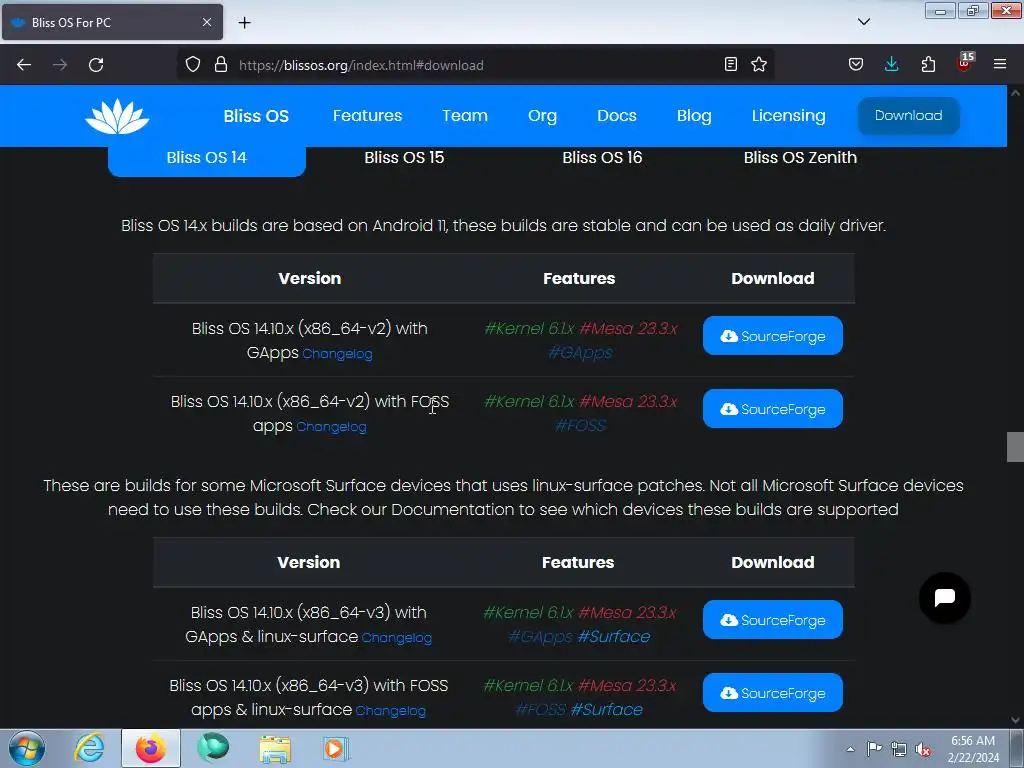
Task: Click Firefox icon in the taskbar
Action: 151,748
